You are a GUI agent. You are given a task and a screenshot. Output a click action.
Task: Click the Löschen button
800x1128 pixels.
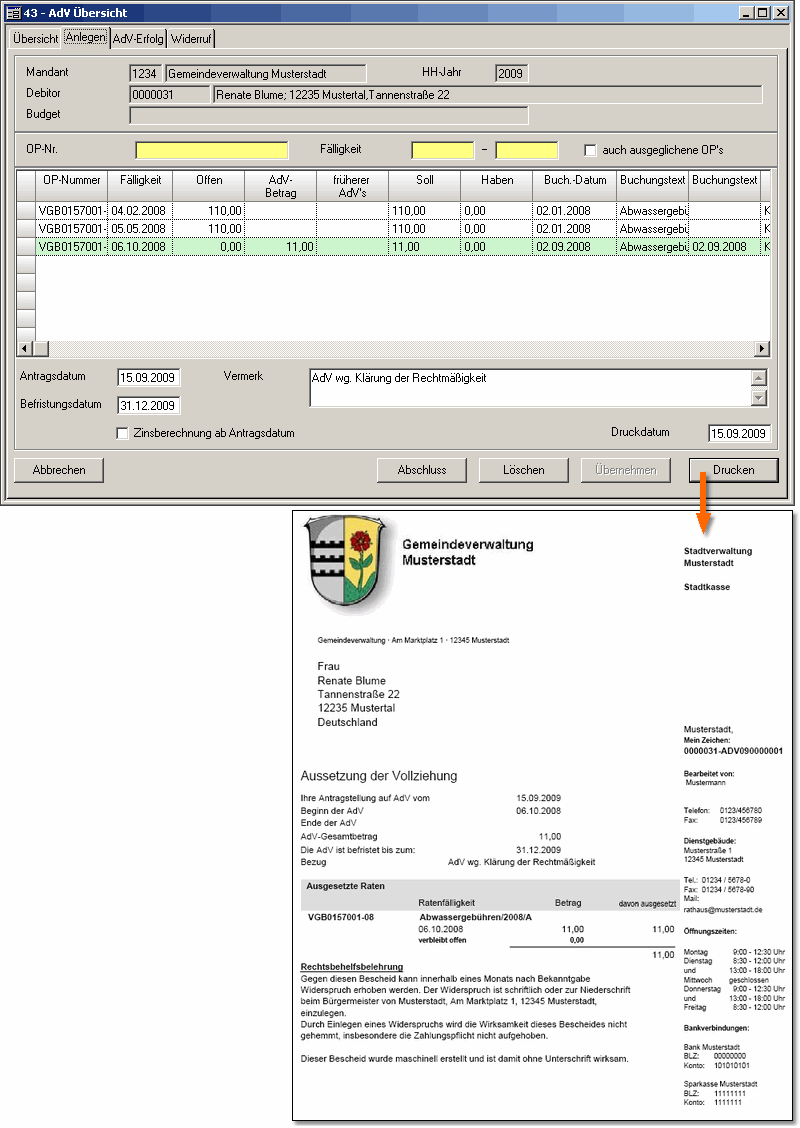click(524, 470)
